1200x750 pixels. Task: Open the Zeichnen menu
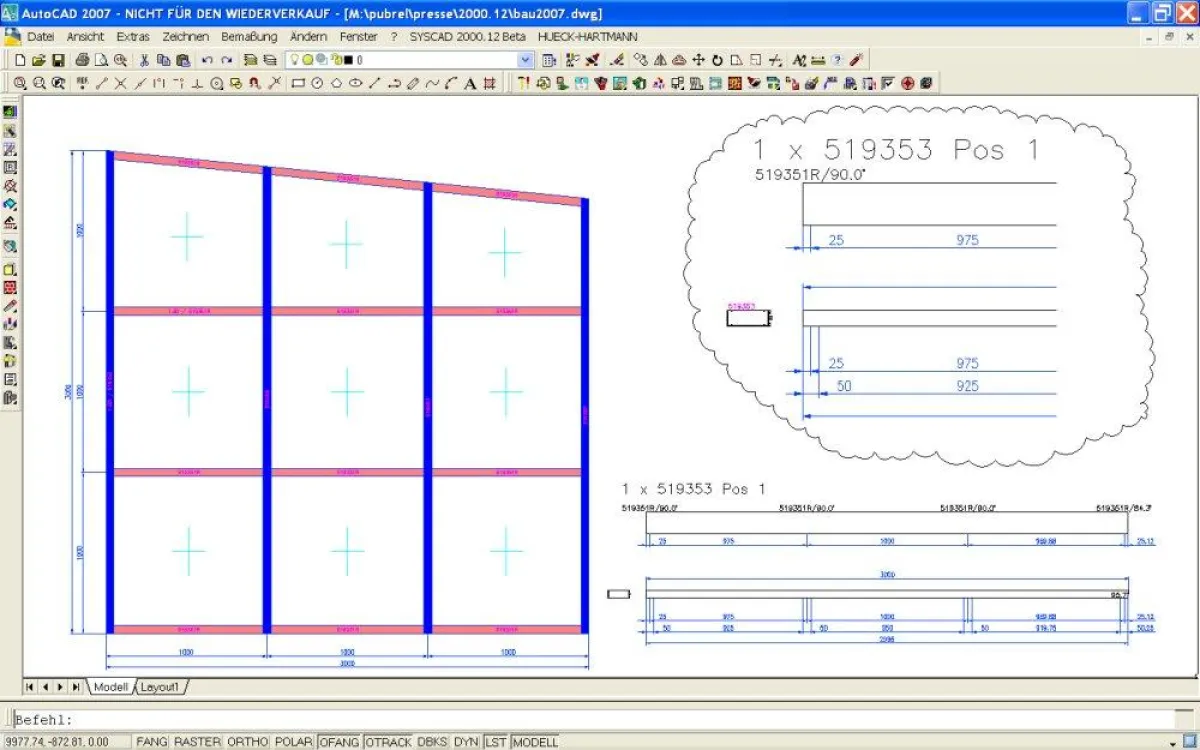185,36
